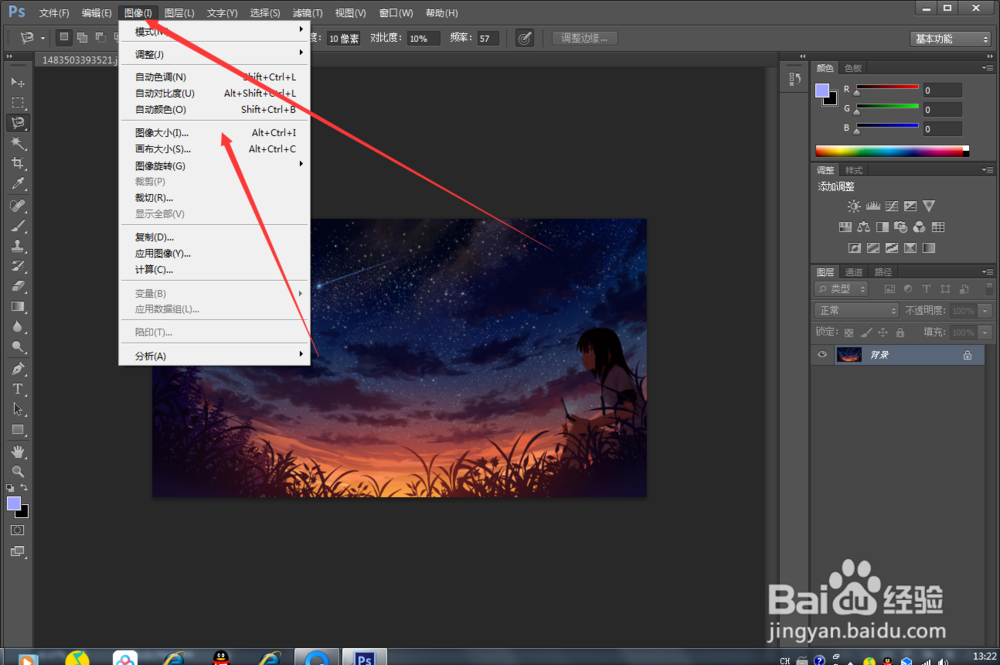
Task: Click the 调整边缘 button
Action: pos(584,38)
